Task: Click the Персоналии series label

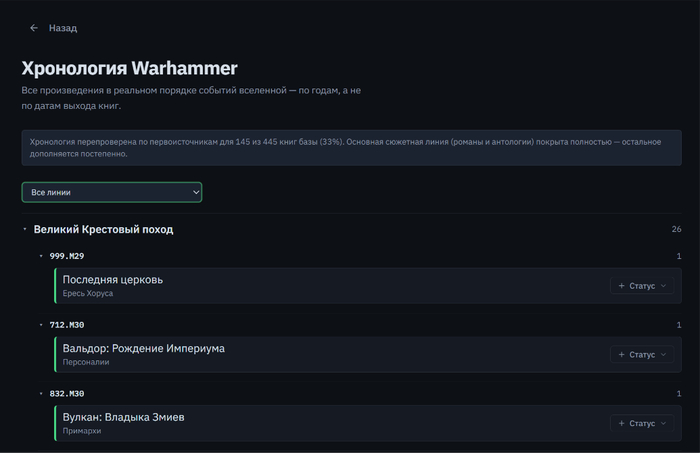Action: pyautogui.click(x=86, y=362)
